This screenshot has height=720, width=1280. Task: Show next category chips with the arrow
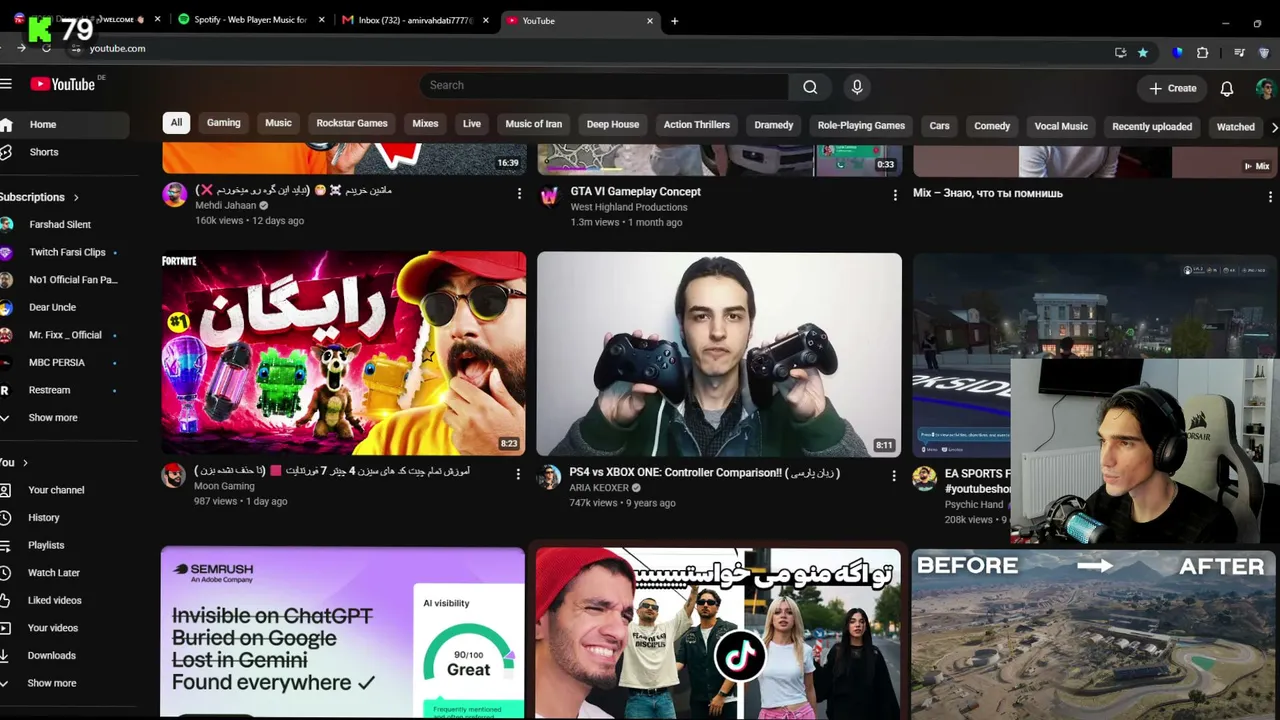1274,127
